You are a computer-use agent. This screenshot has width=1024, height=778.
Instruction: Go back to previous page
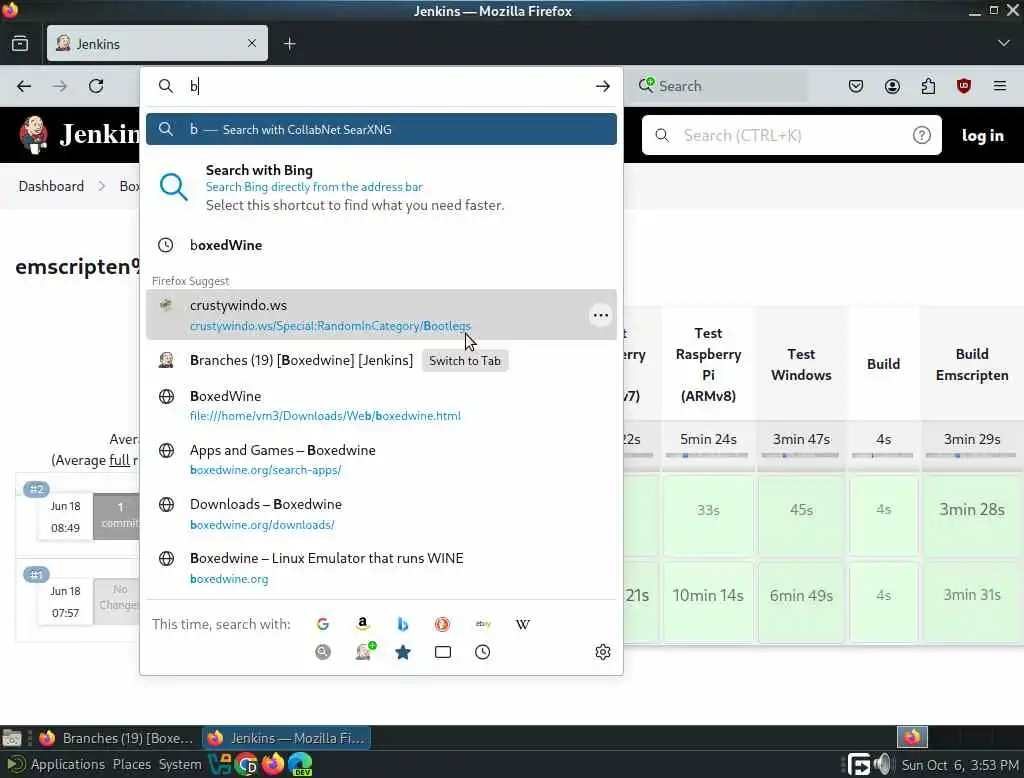(x=24, y=86)
